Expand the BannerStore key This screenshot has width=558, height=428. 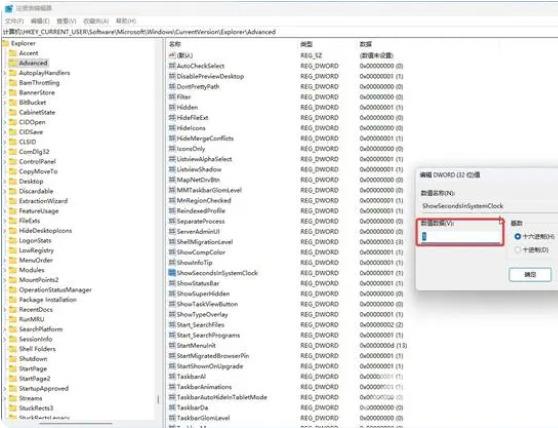tap(5, 93)
